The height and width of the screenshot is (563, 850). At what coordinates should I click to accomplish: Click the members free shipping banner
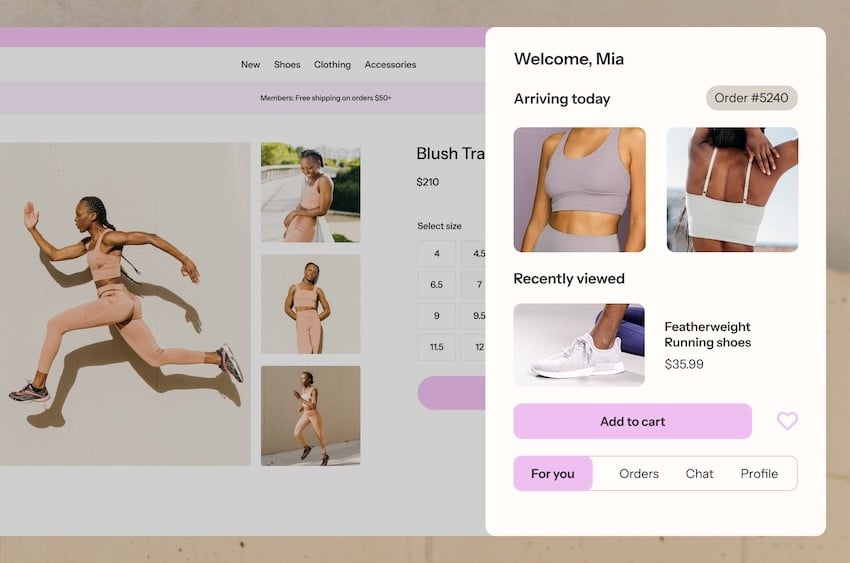pos(326,98)
